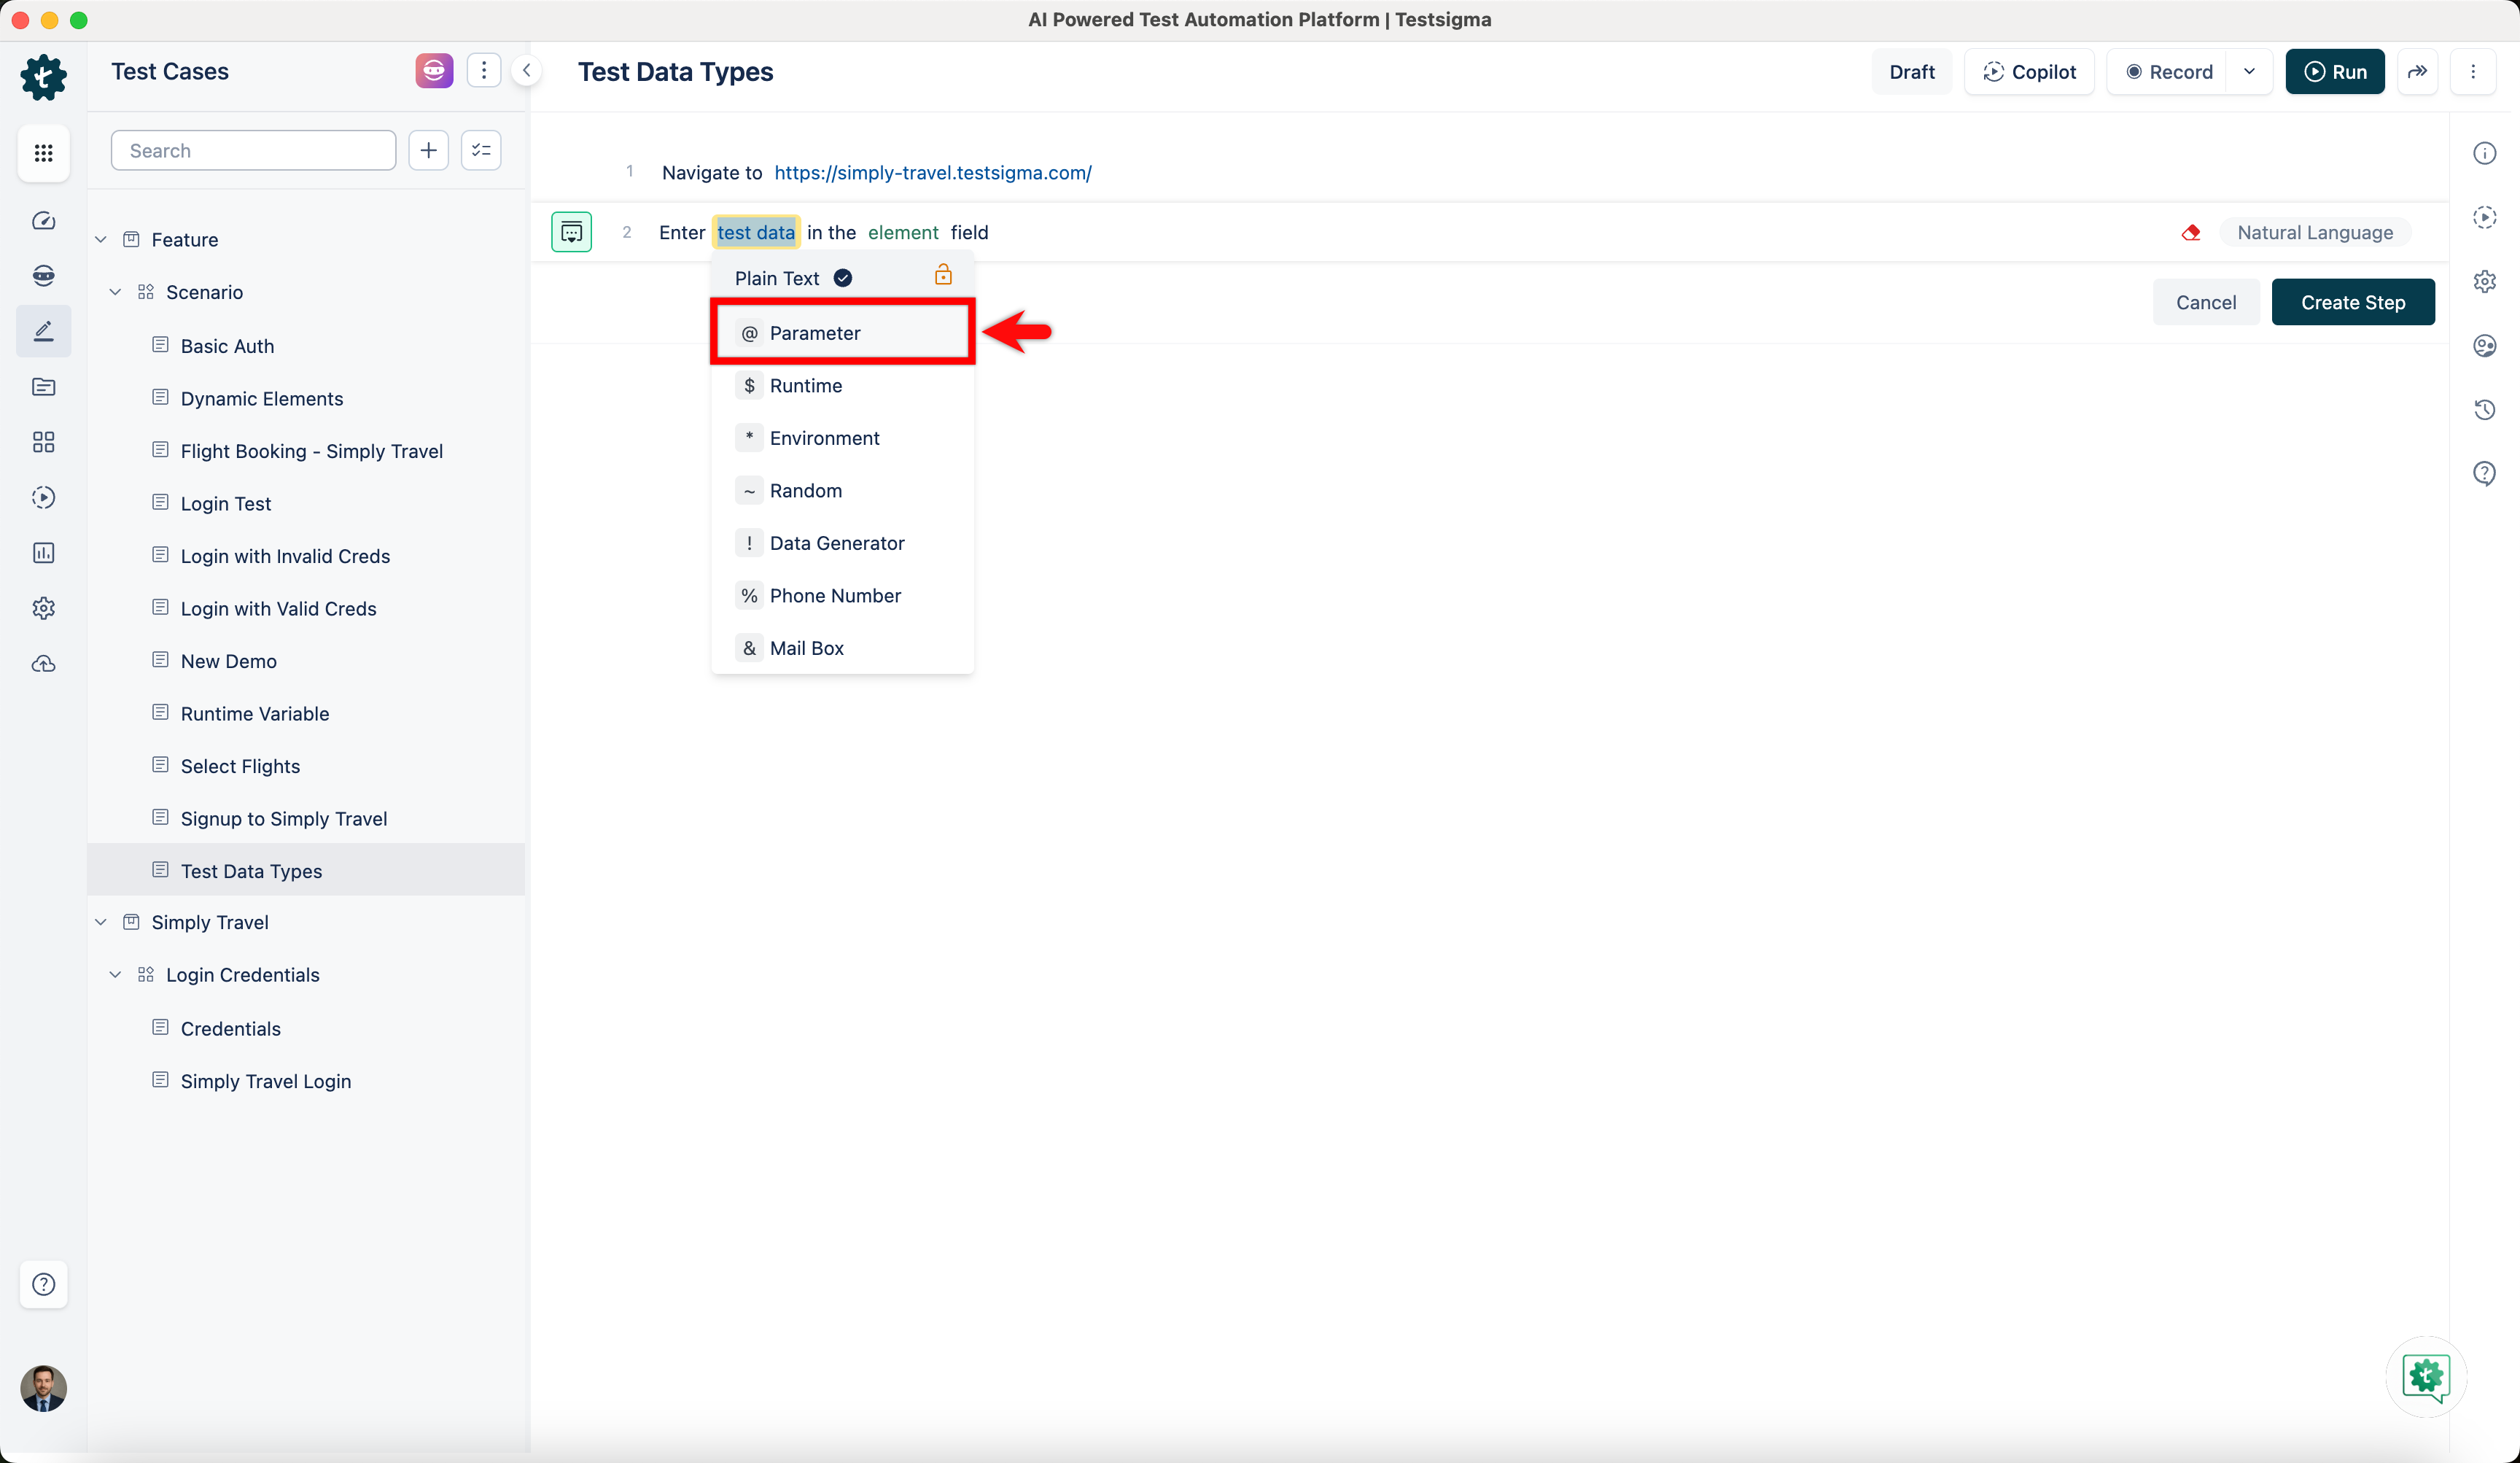
Task: Choose Runtime test data type
Action: 842,386
